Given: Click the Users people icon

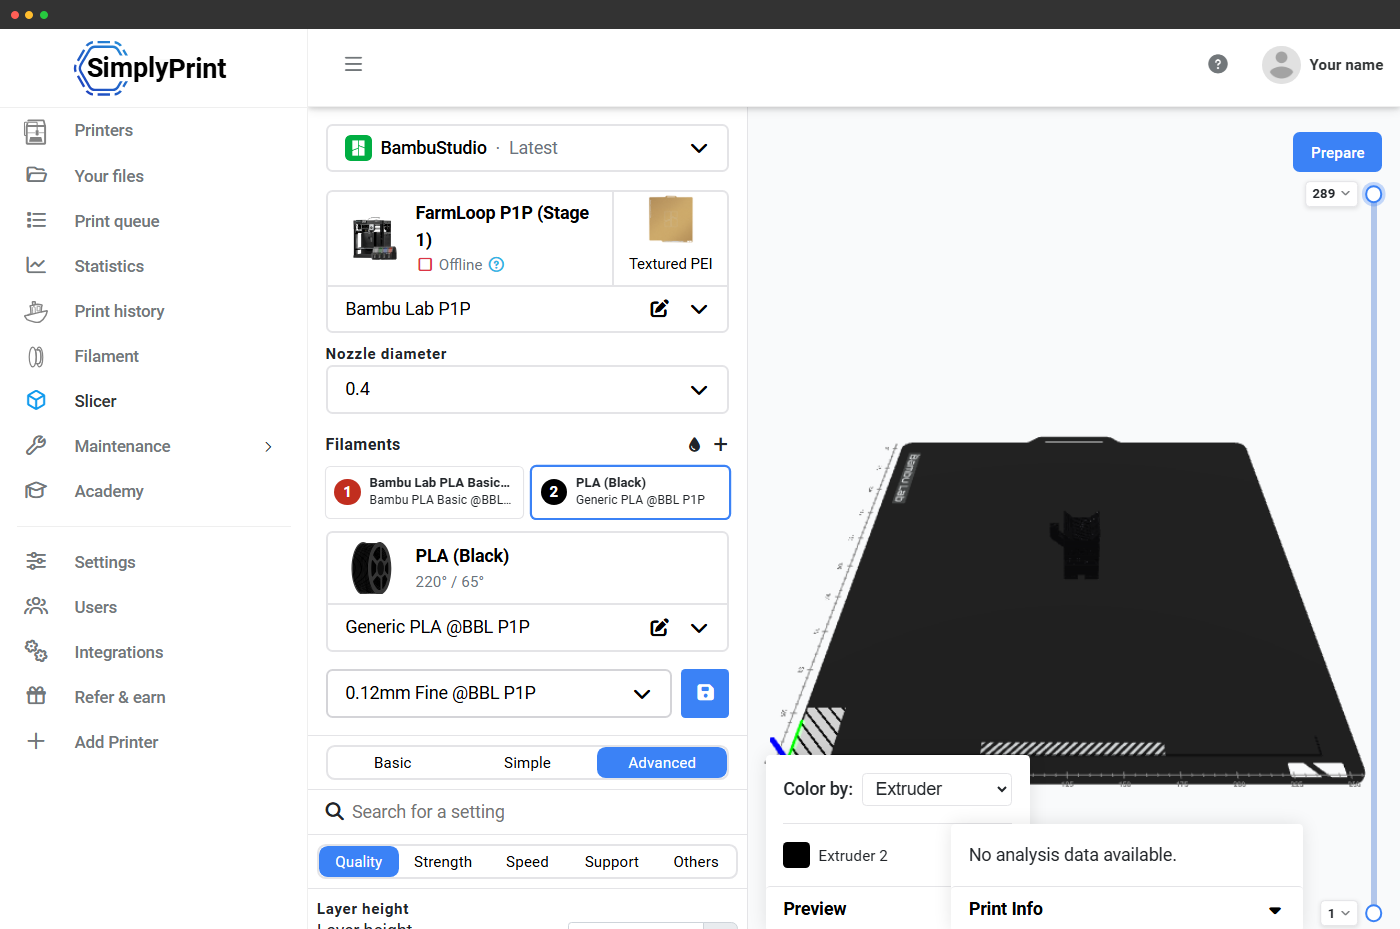Looking at the screenshot, I should pos(36,606).
